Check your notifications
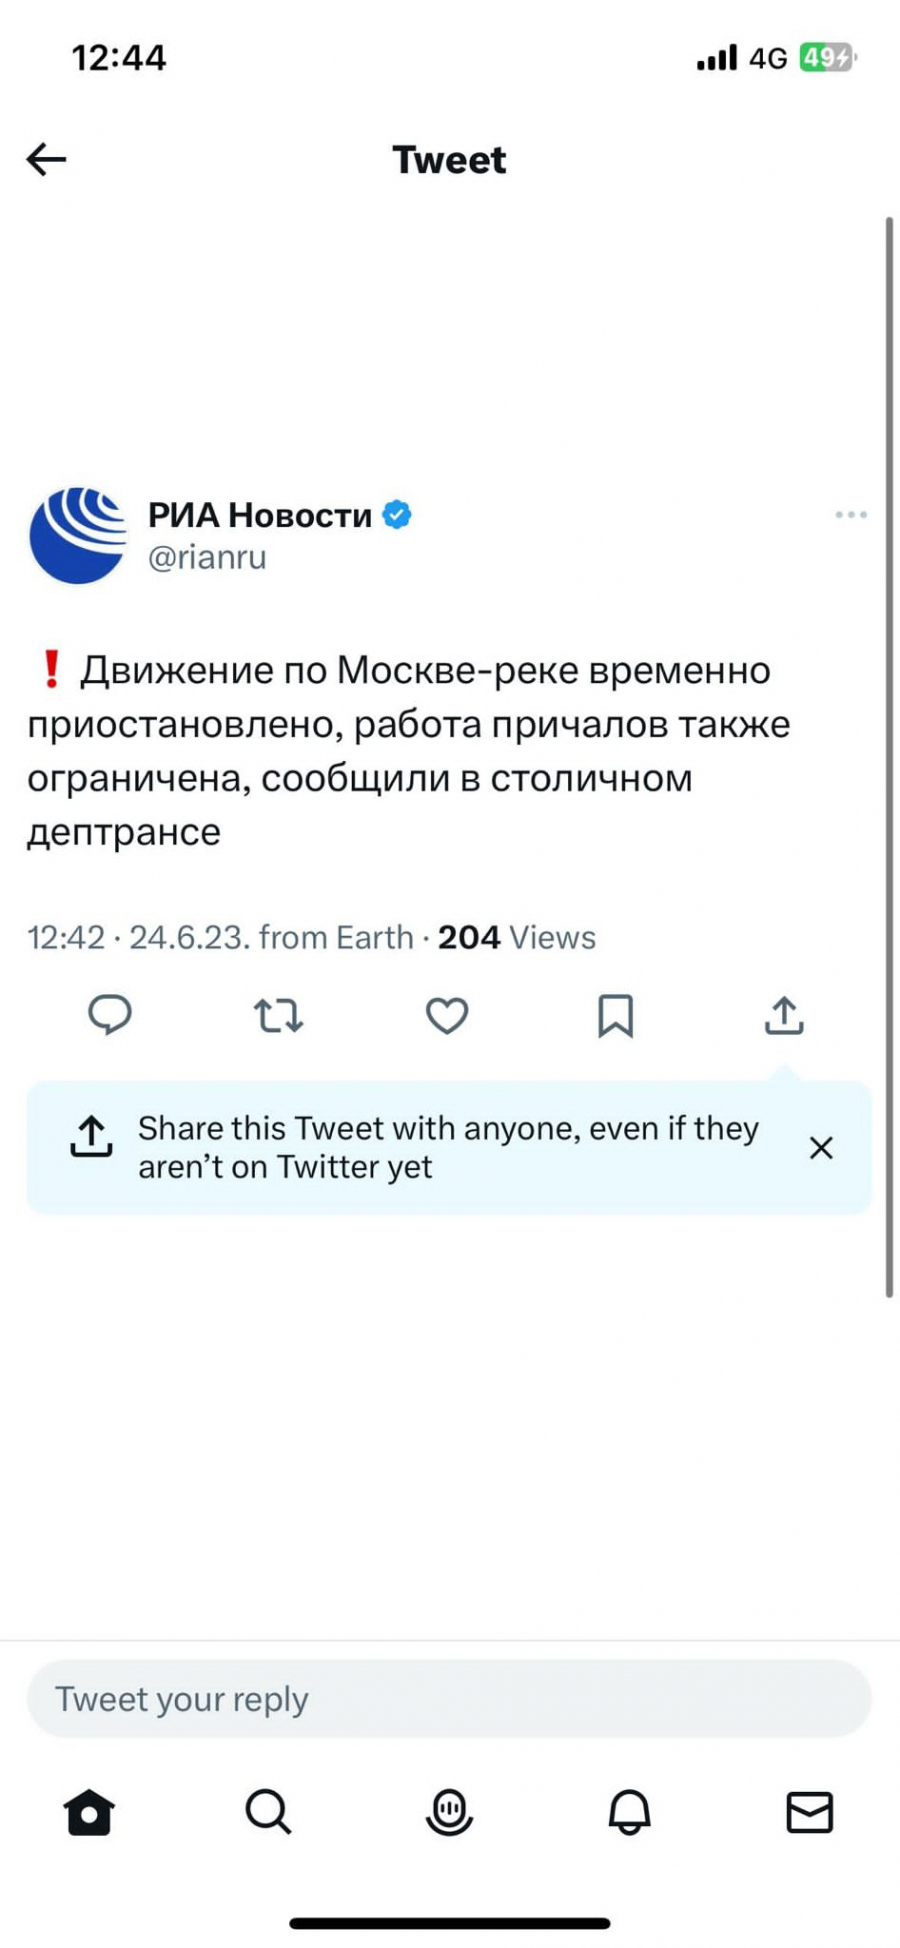This screenshot has height=1948, width=900. [x=629, y=1814]
